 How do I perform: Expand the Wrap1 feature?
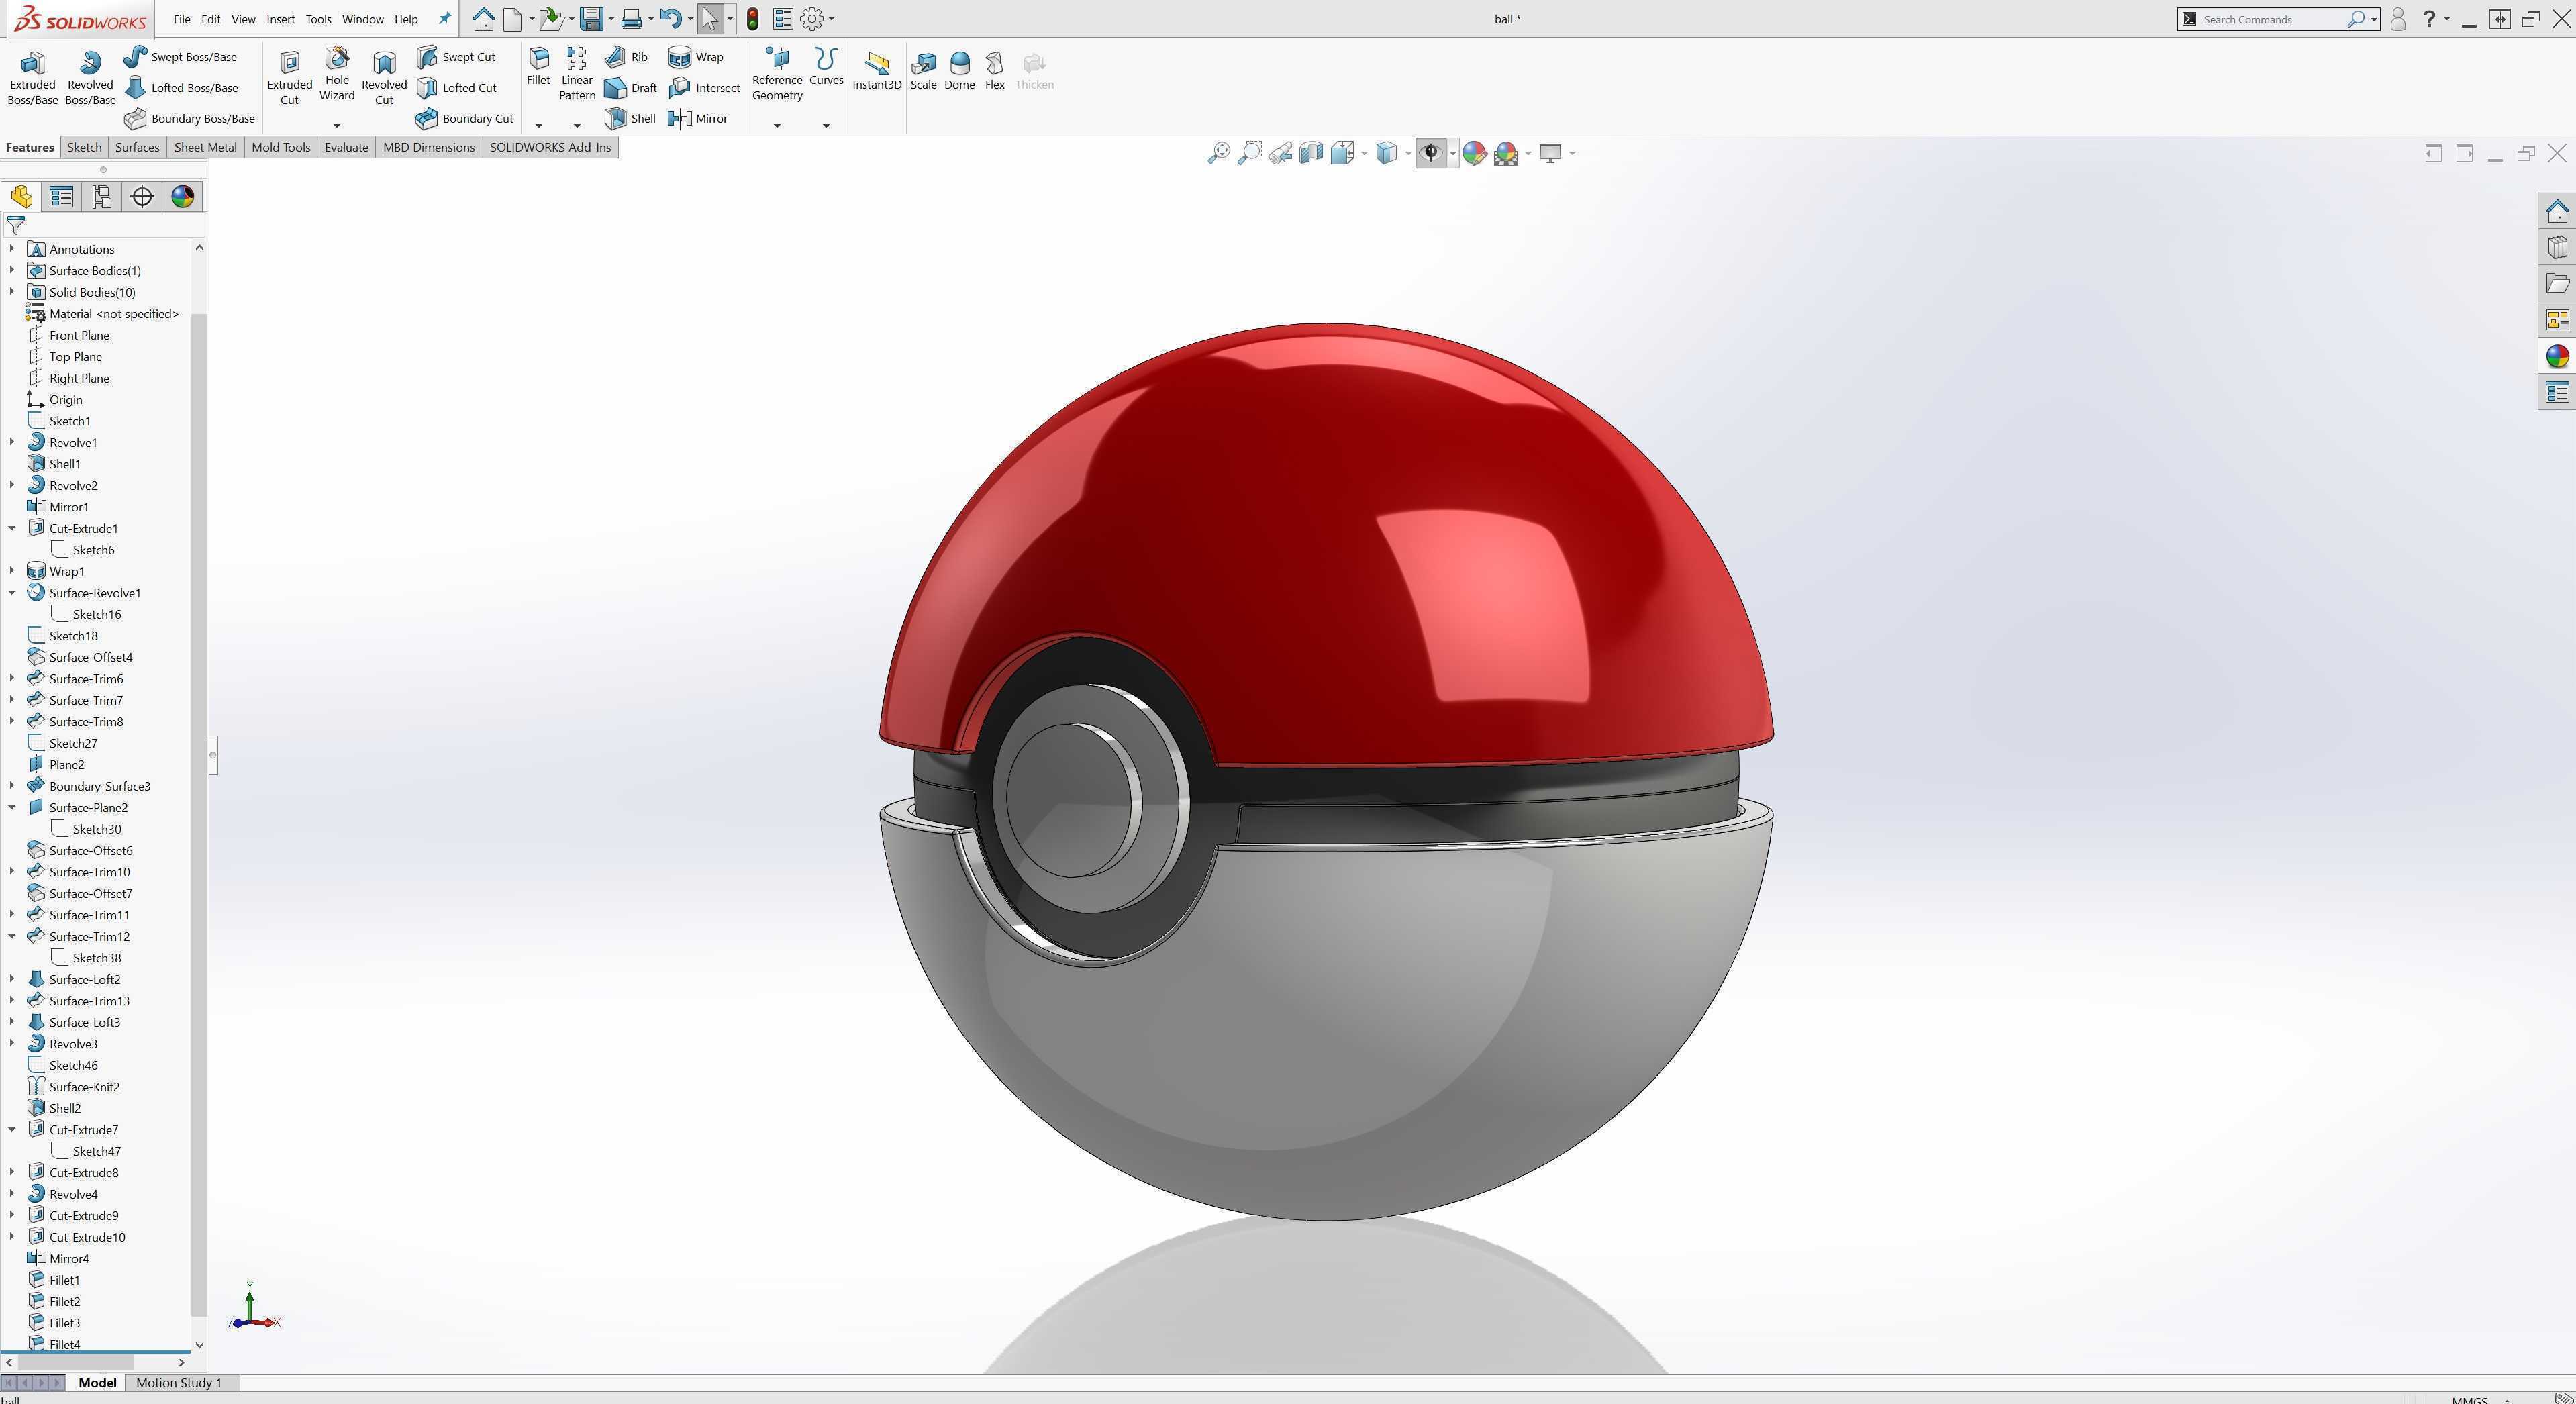coord(12,571)
